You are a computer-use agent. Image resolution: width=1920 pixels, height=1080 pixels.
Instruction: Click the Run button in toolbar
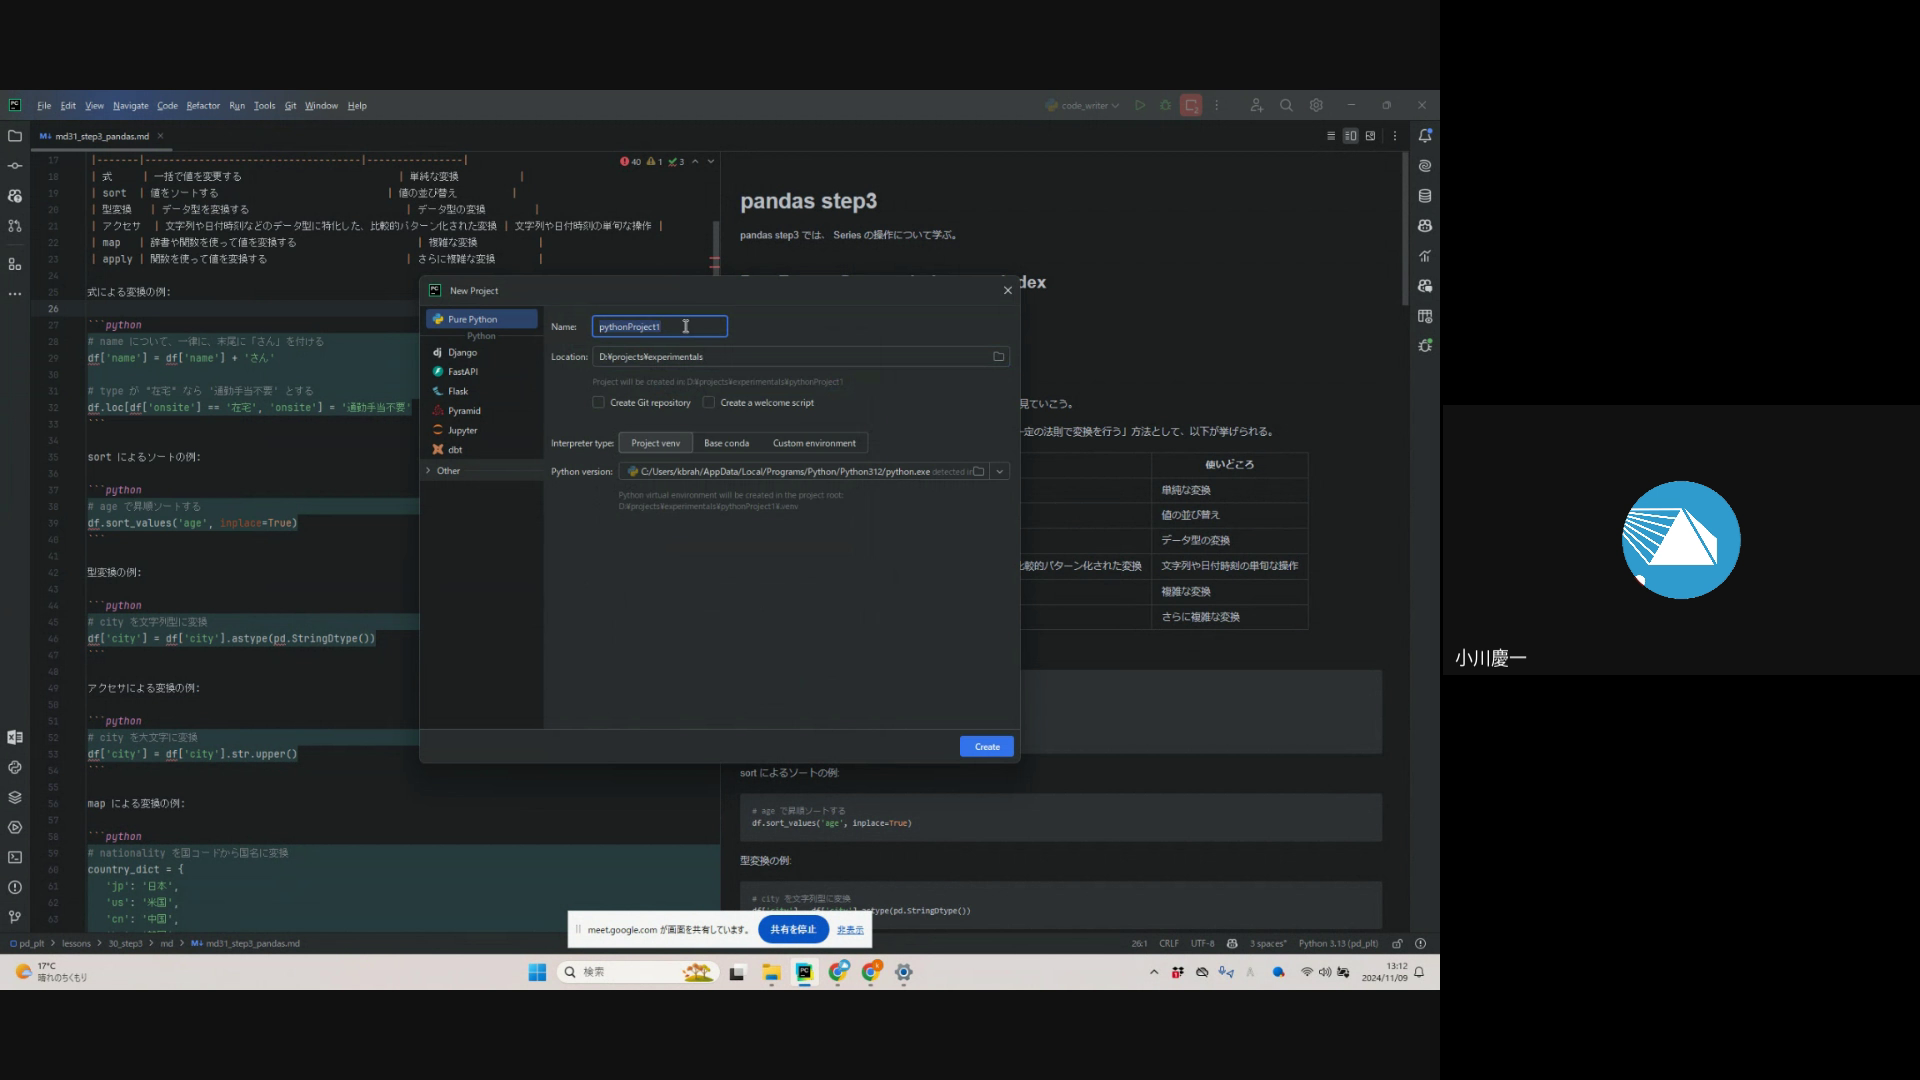point(1139,105)
